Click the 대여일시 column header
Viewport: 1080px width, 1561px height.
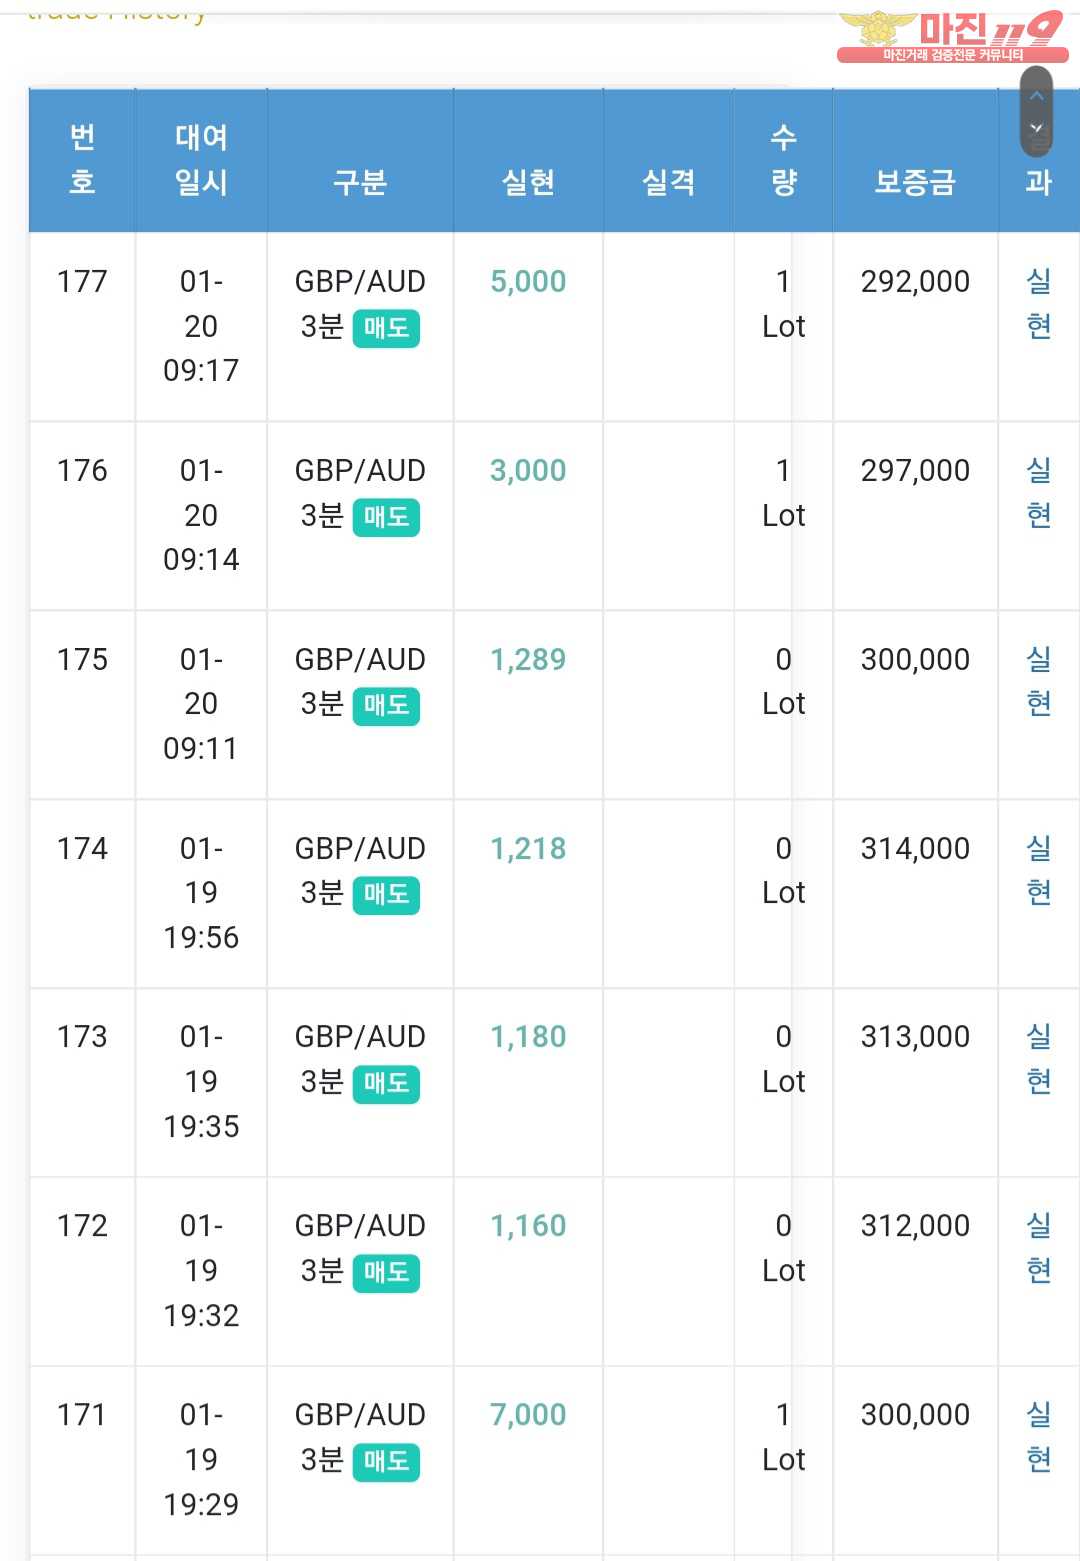[201, 160]
